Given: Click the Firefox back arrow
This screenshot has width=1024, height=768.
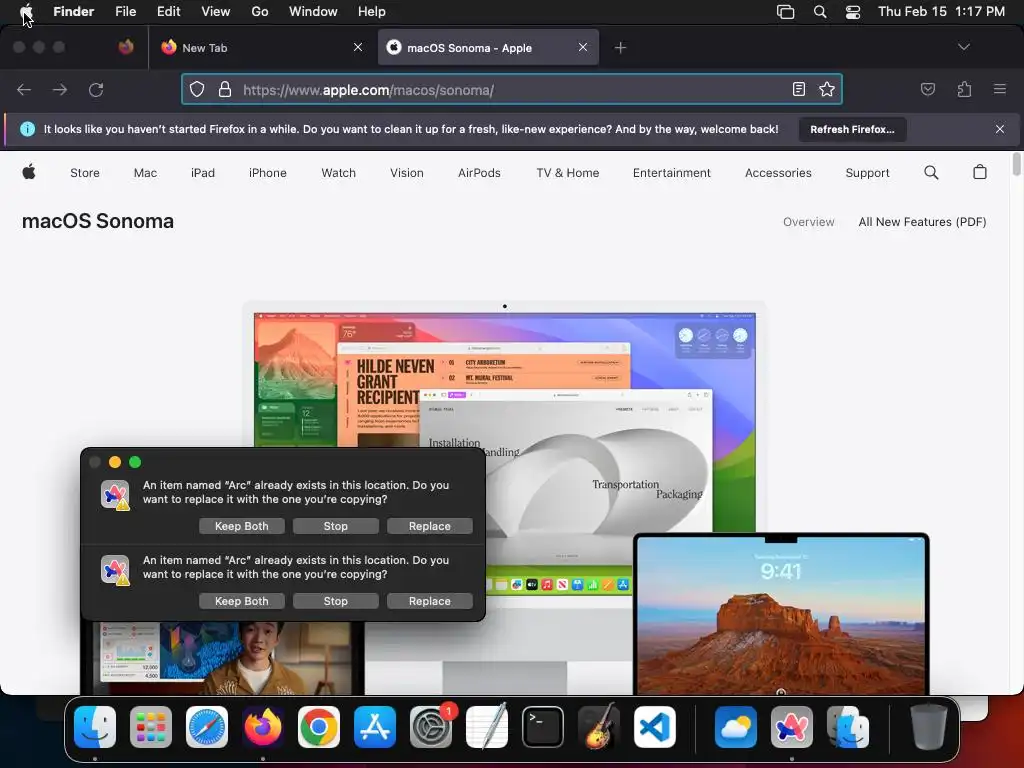Looking at the screenshot, I should point(24,89).
